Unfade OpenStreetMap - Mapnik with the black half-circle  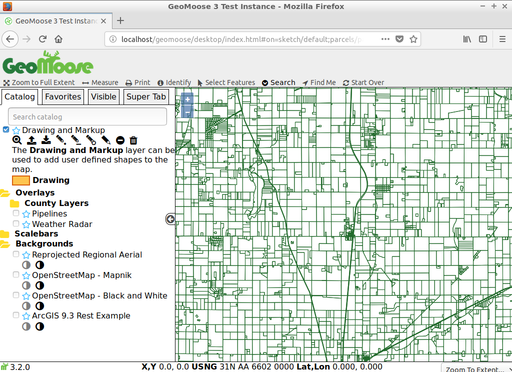point(40,286)
